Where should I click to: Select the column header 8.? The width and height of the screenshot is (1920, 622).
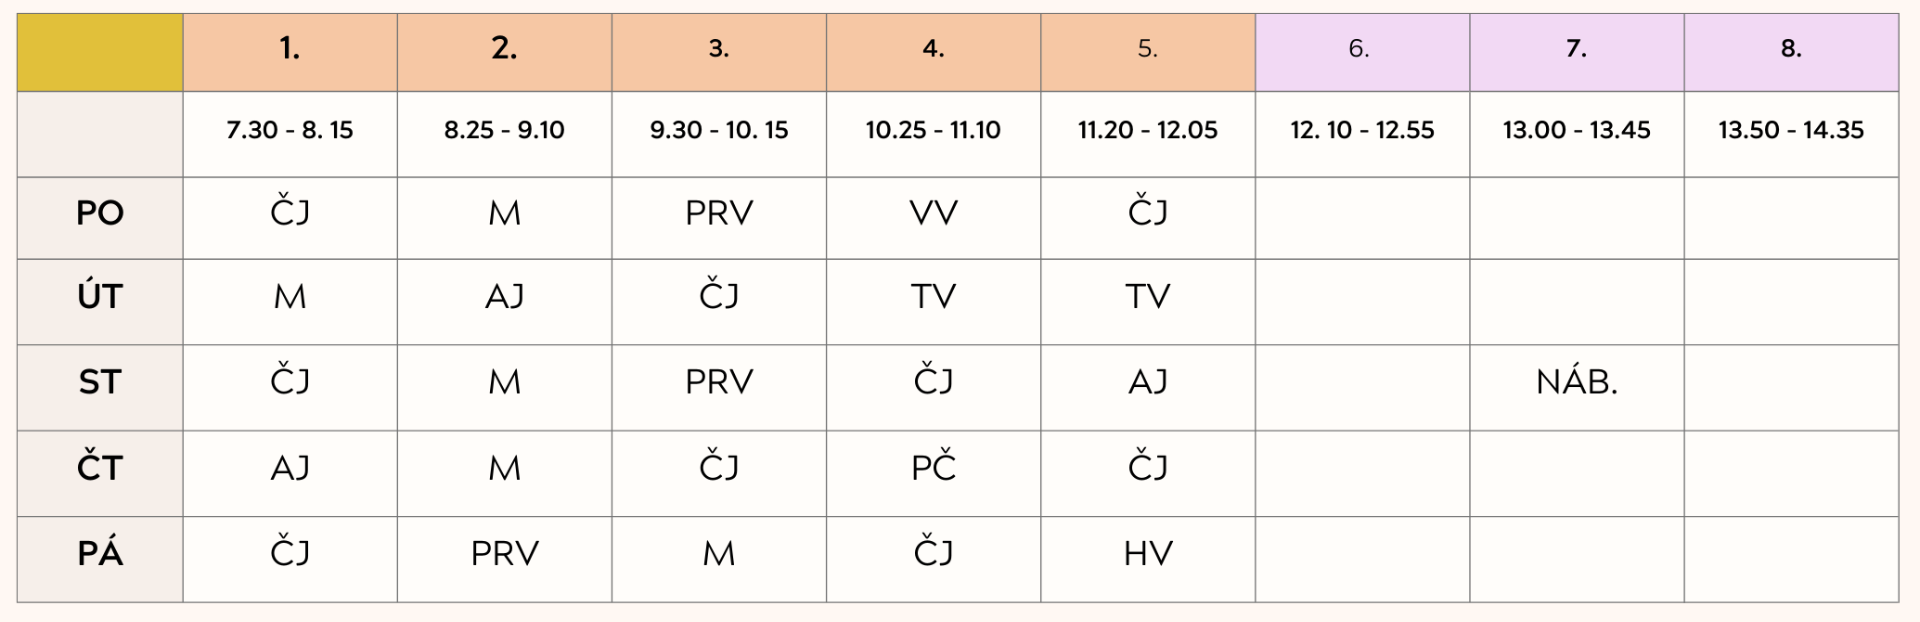coord(1791,52)
